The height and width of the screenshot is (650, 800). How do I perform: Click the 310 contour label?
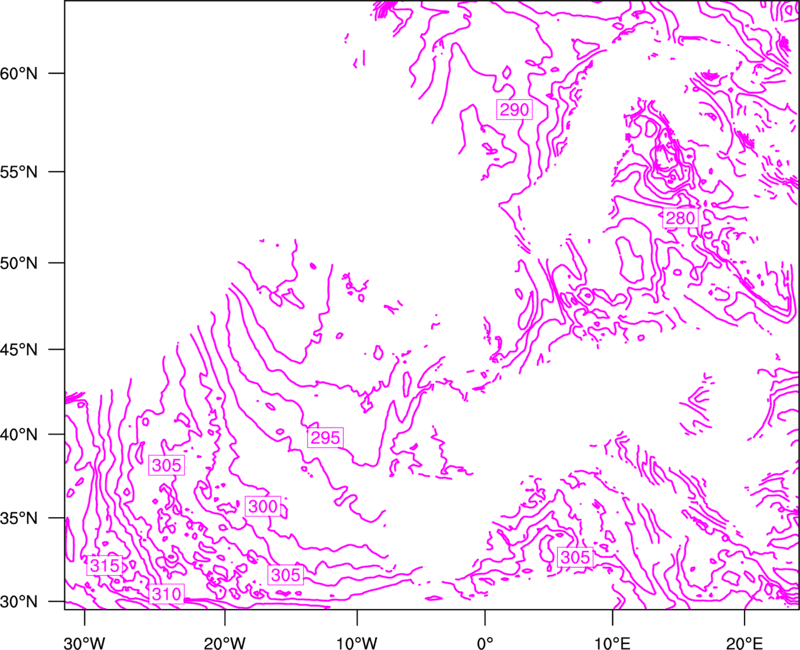tap(166, 594)
